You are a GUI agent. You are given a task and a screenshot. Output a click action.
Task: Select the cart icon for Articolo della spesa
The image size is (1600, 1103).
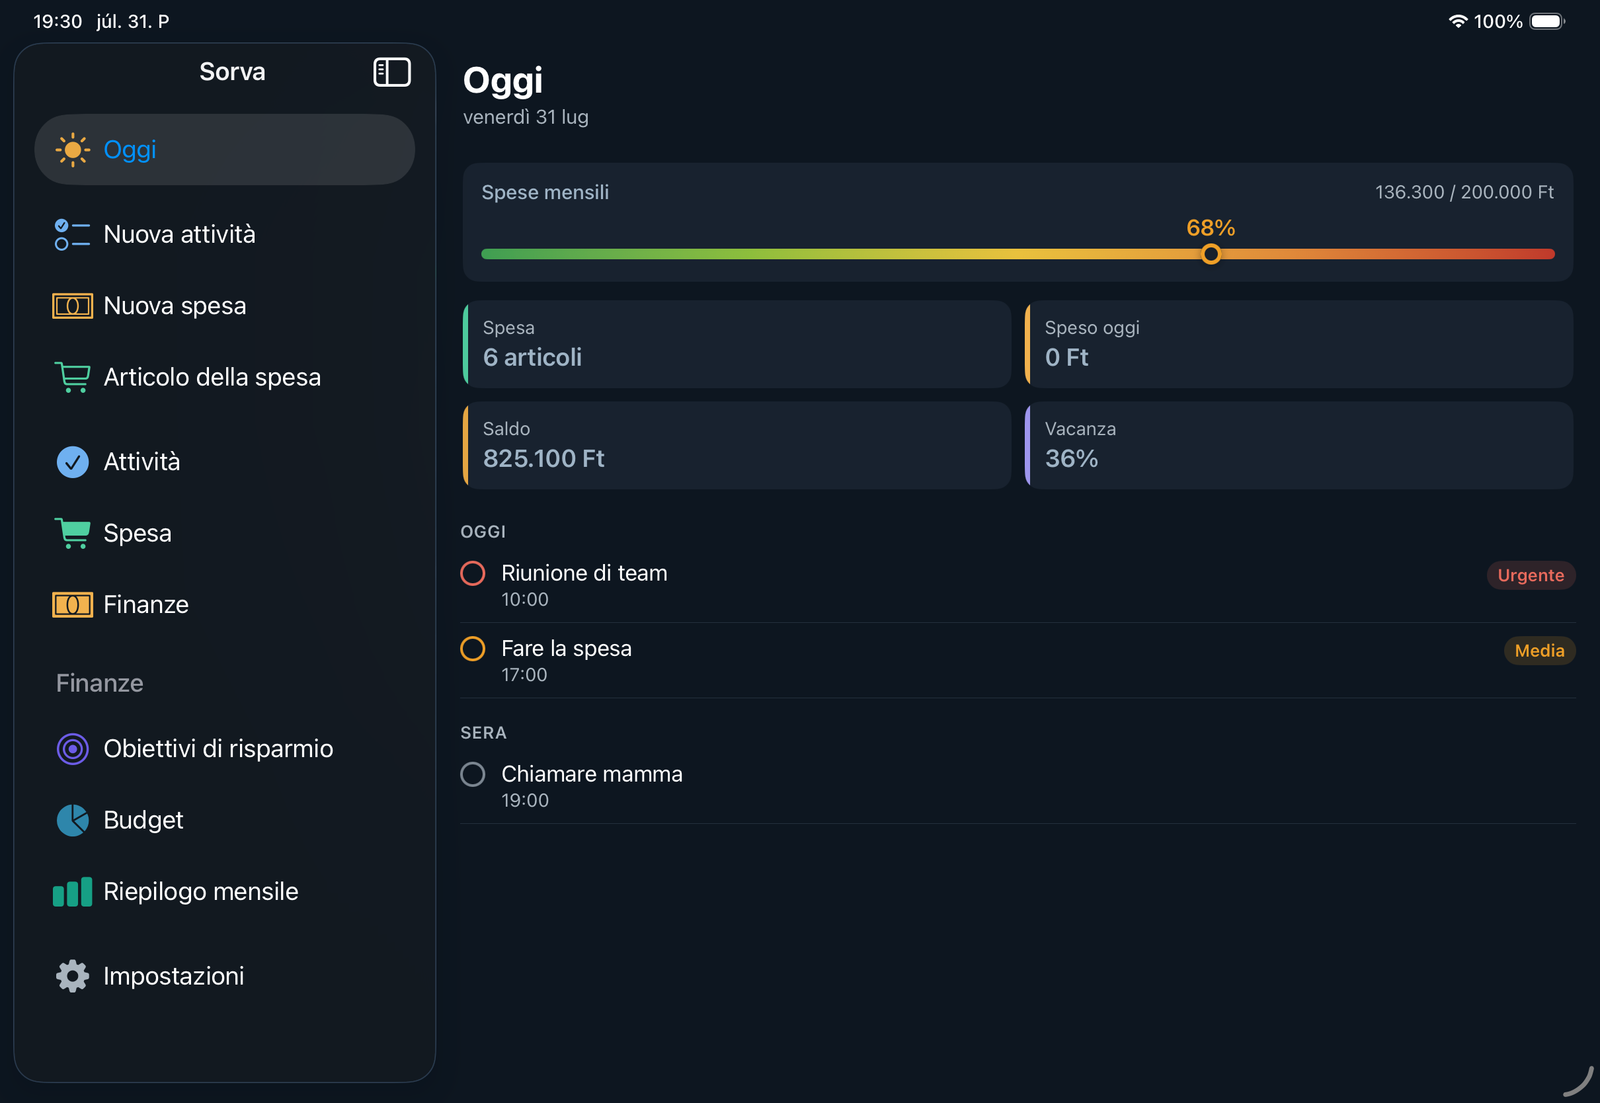click(x=72, y=377)
